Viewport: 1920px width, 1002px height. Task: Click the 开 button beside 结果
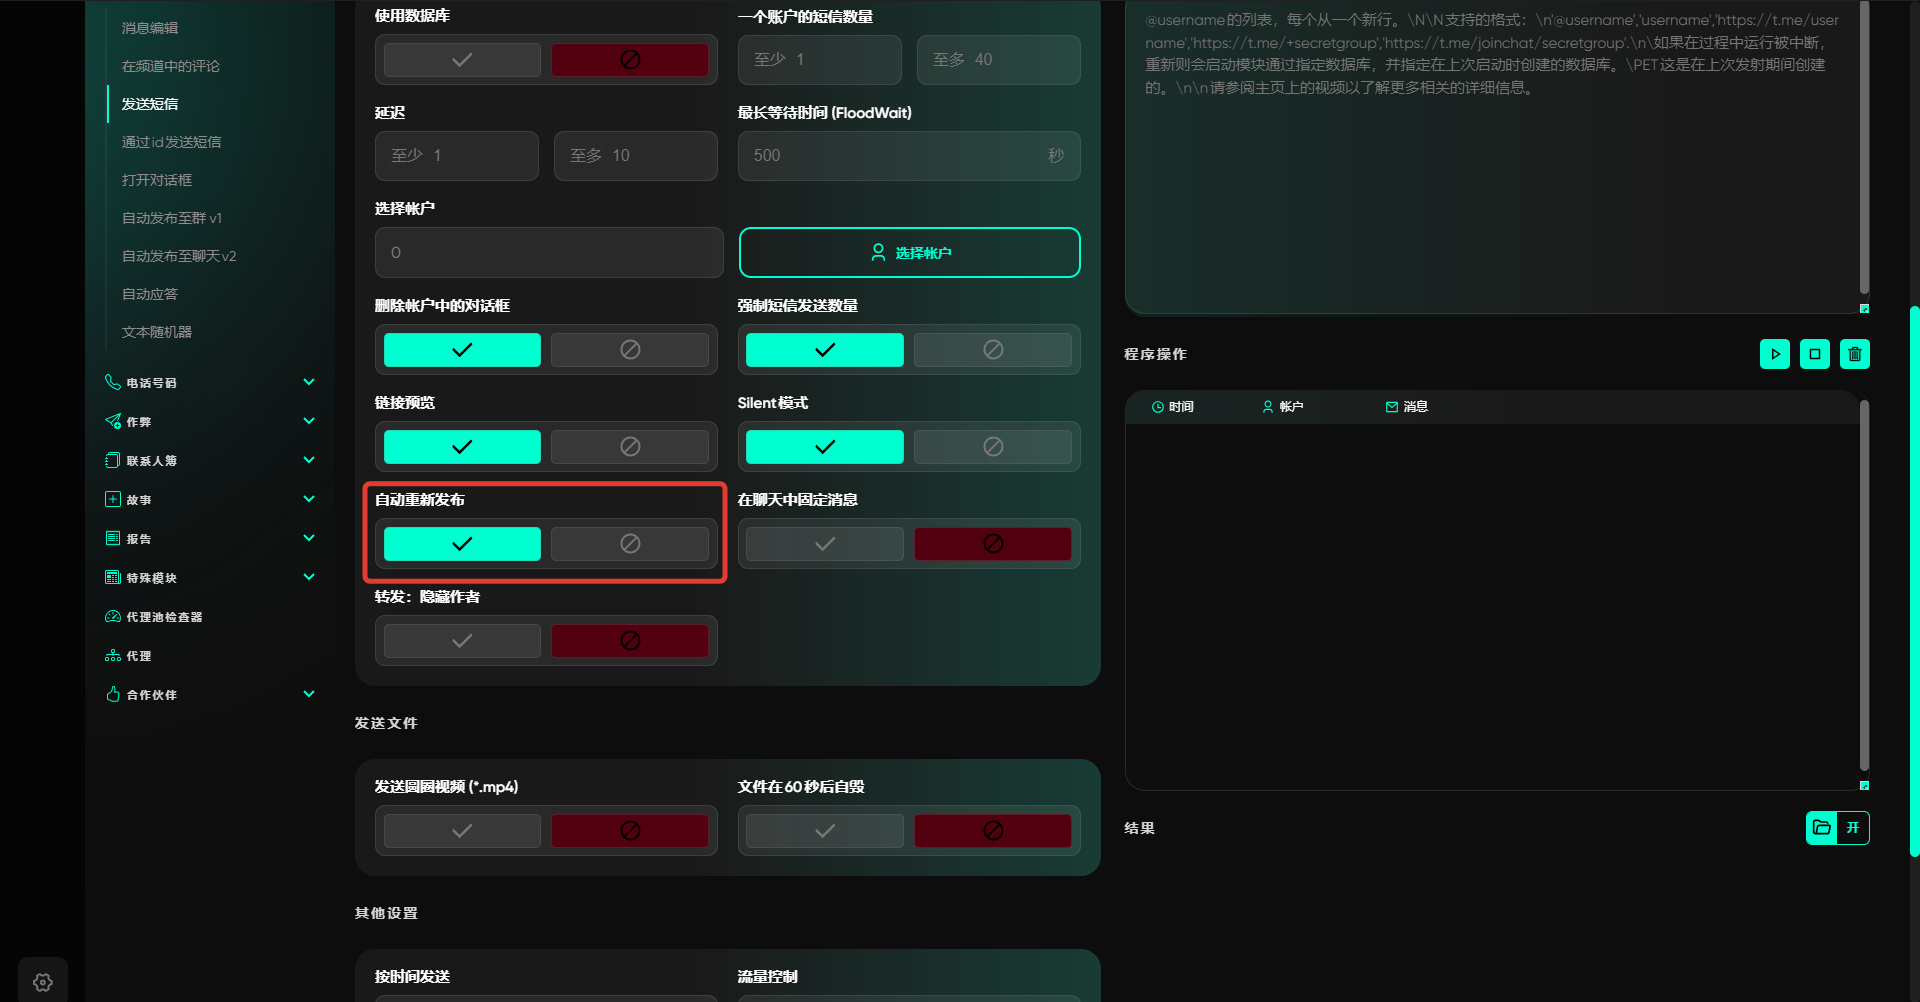coord(1853,828)
